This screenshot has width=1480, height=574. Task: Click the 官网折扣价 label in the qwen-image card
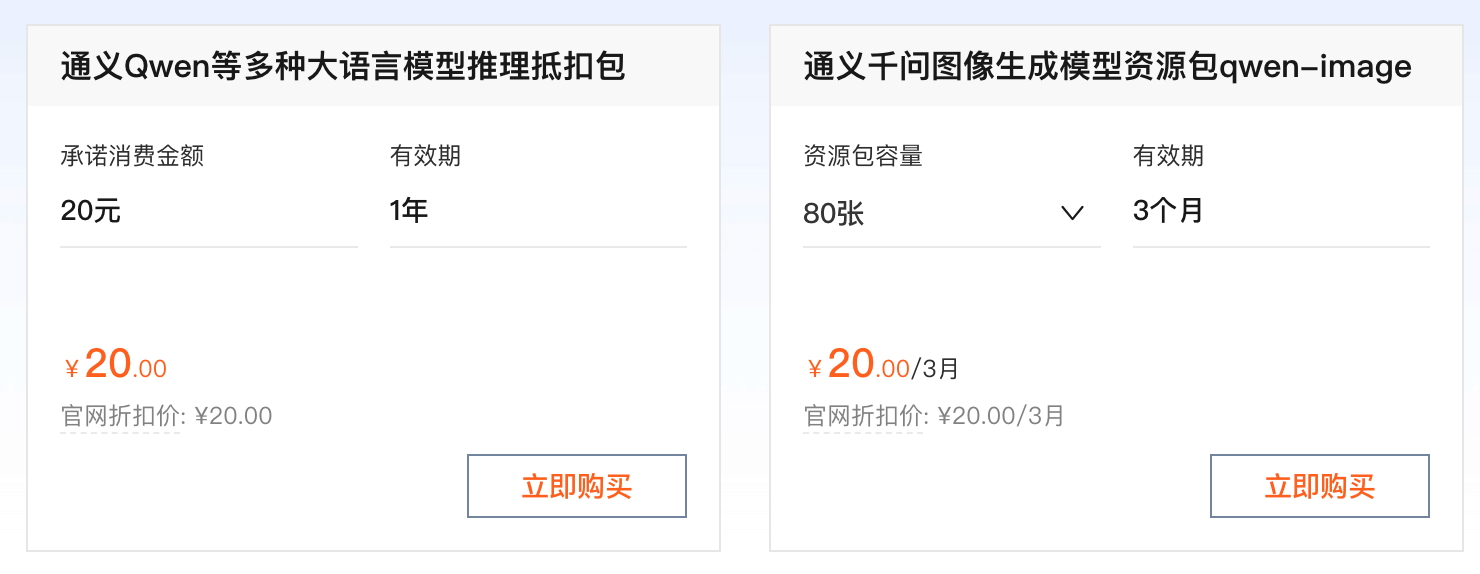[x=864, y=416]
